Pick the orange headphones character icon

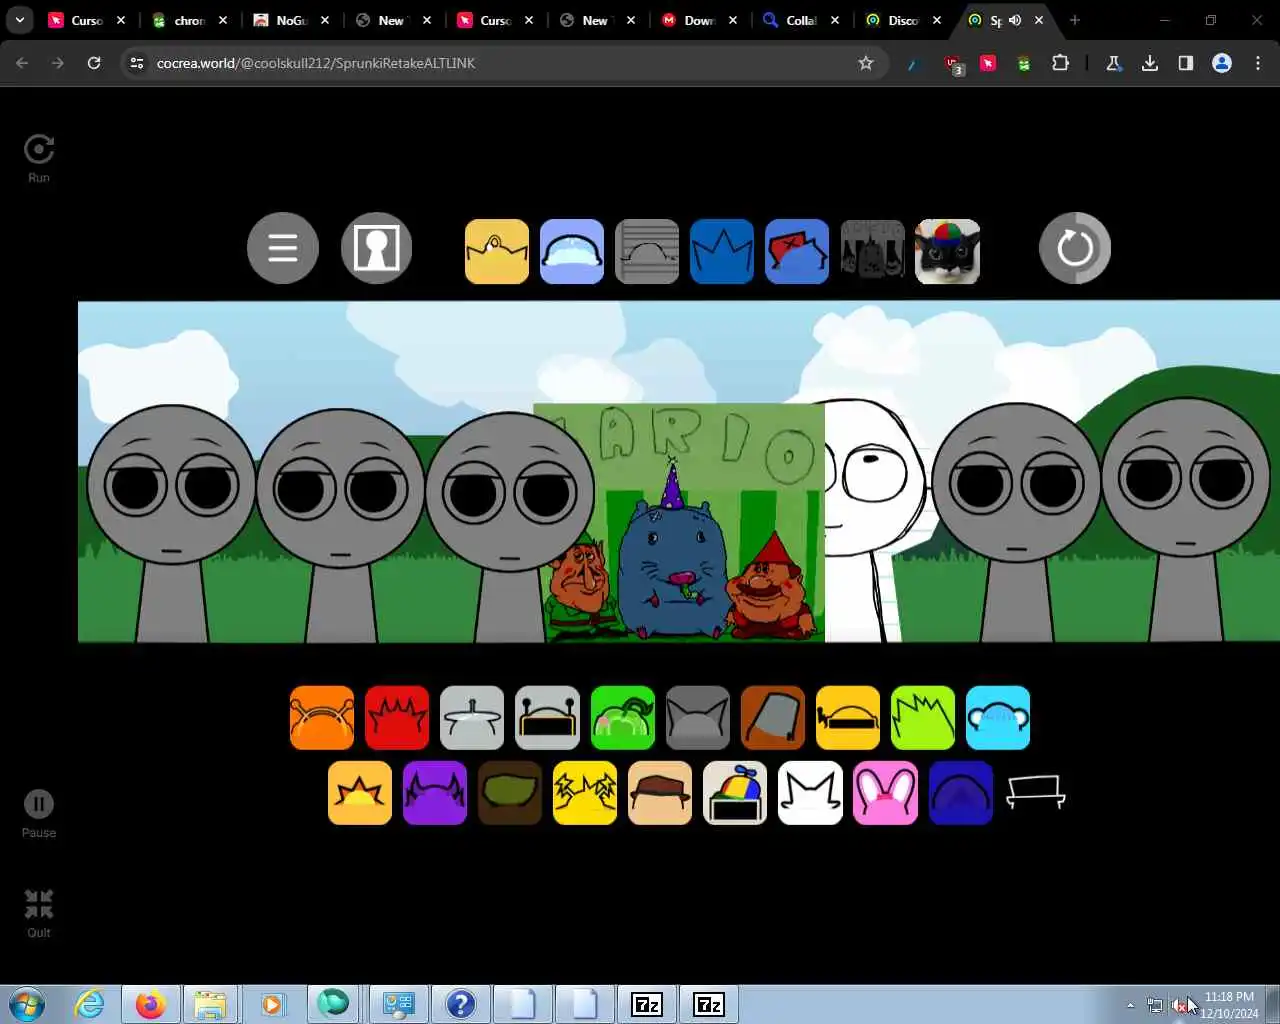(322, 718)
